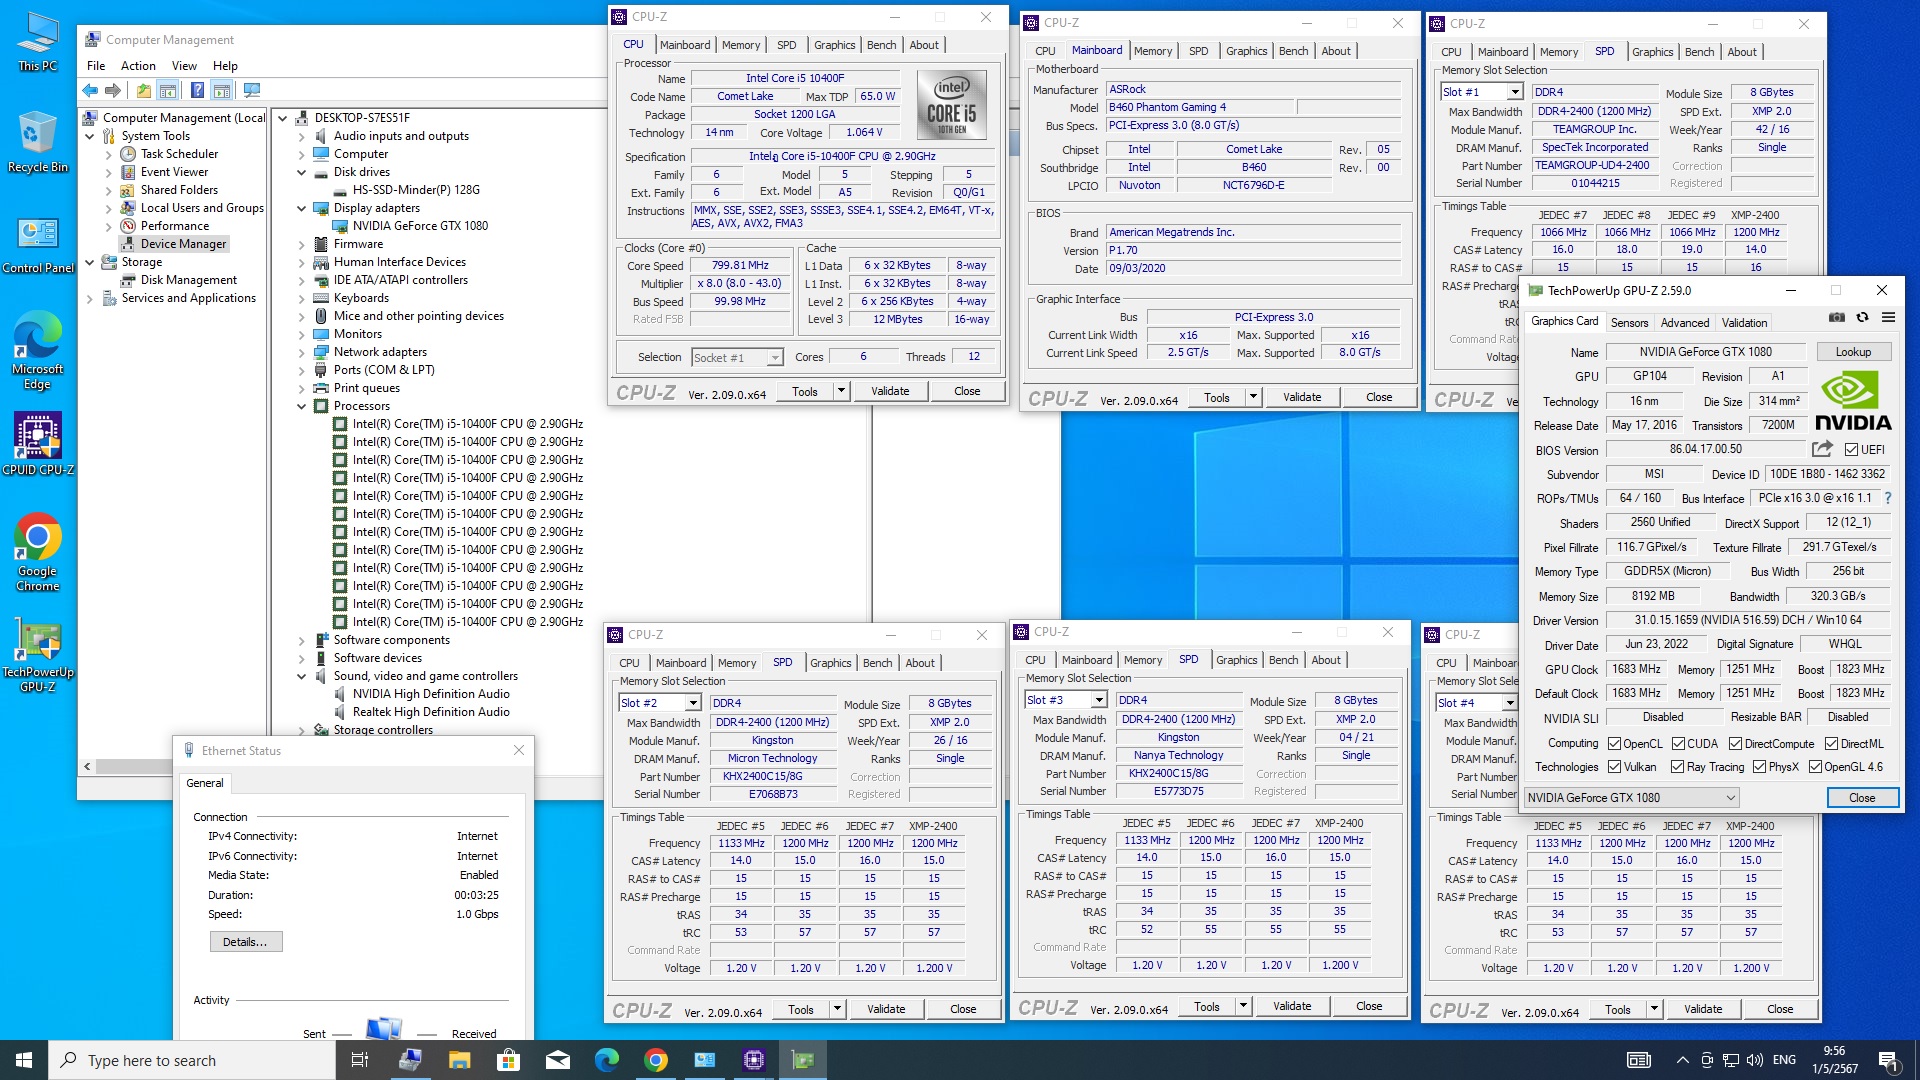Screen dimensions: 1920x1080
Task: Open the notification center icon
Action: click(1887, 1060)
